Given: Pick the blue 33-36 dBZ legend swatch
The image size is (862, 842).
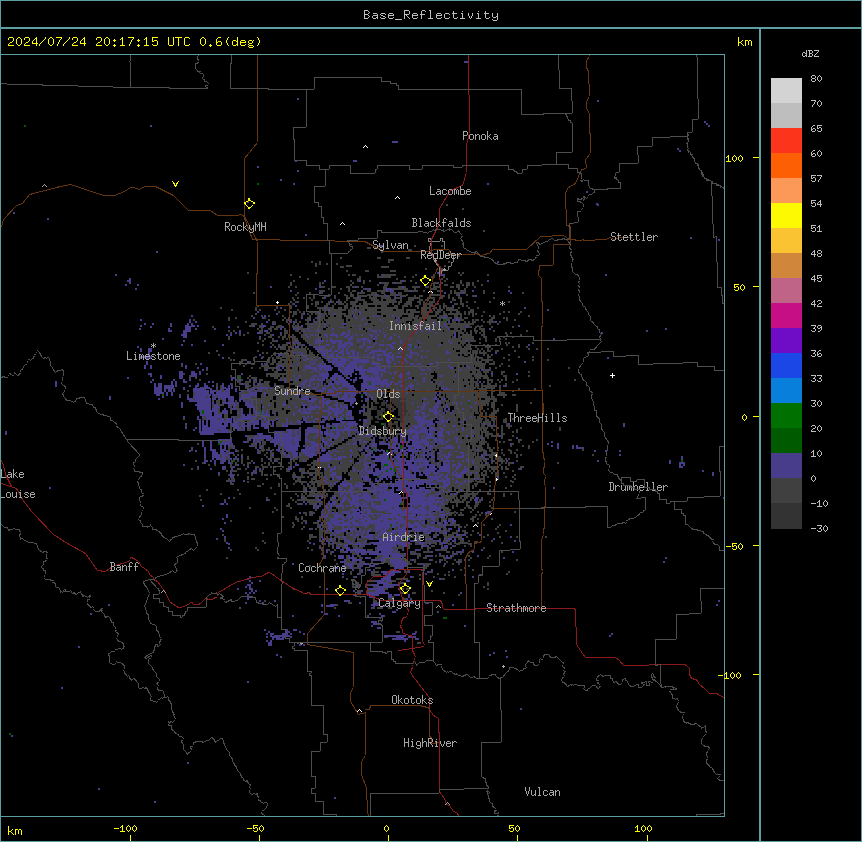Looking at the screenshot, I should (x=786, y=365).
